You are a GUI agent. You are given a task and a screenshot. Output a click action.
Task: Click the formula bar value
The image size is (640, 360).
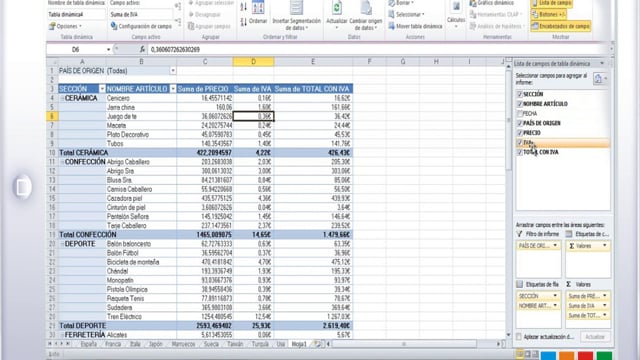[x=175, y=49]
